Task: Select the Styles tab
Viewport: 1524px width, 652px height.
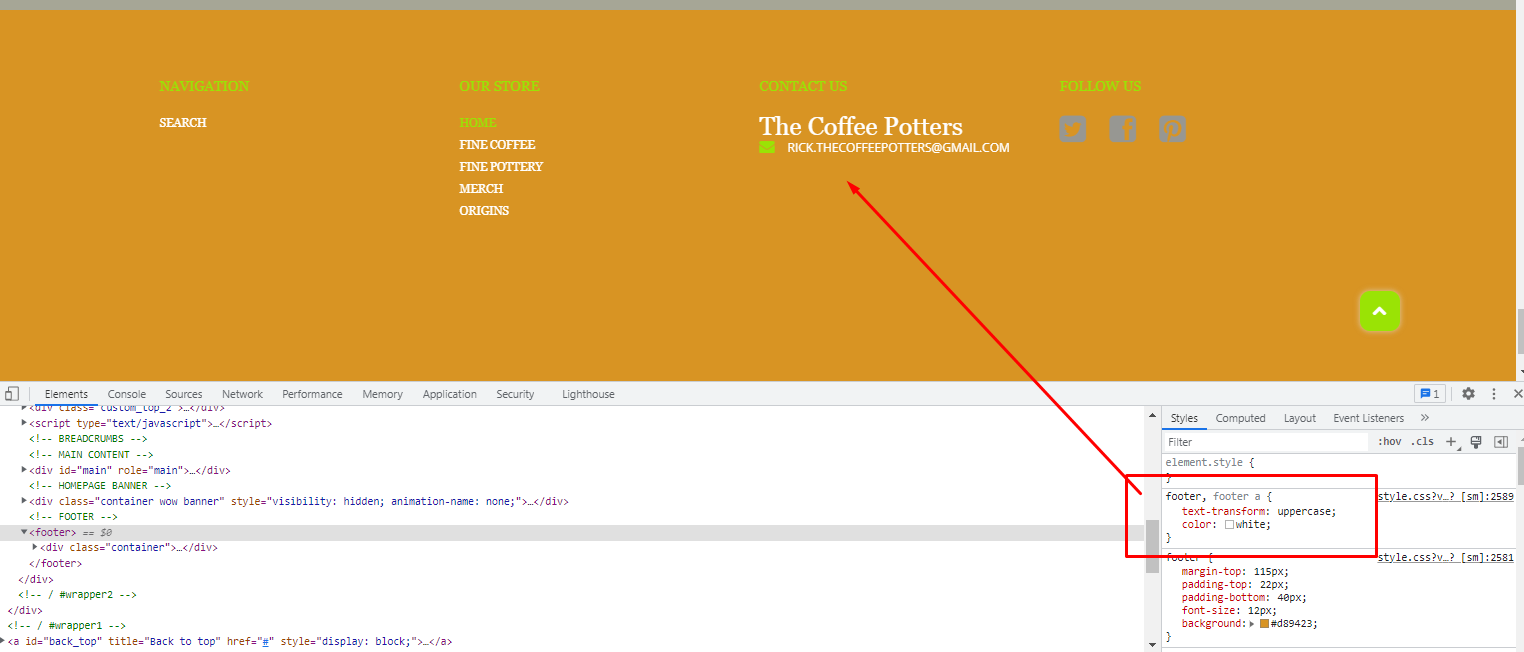Action: tap(1184, 418)
